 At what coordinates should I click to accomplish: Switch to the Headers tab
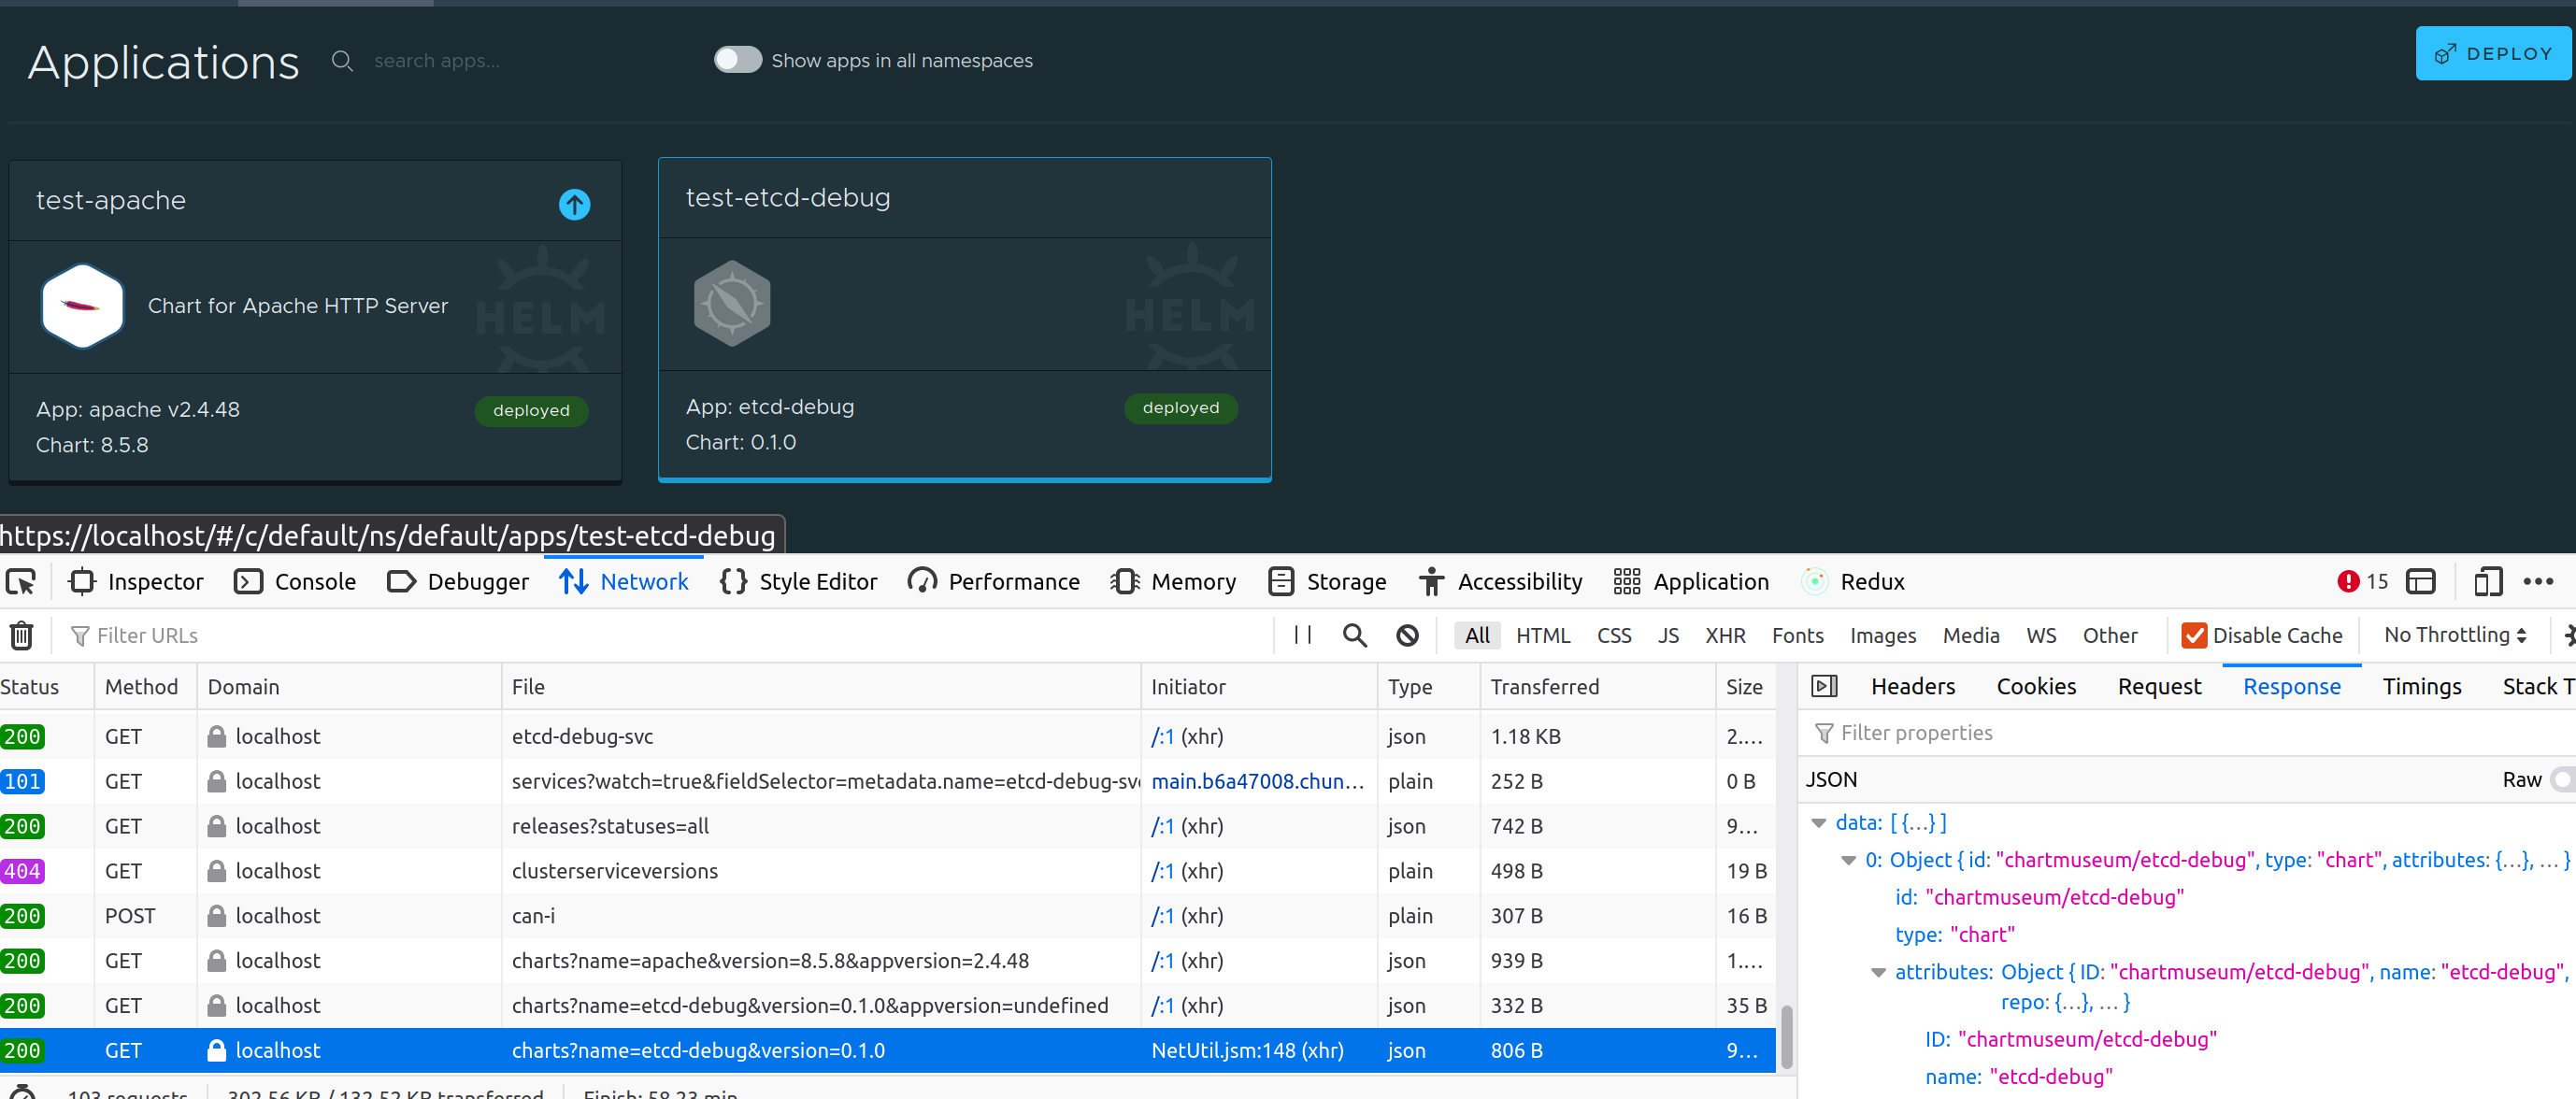click(x=1911, y=686)
